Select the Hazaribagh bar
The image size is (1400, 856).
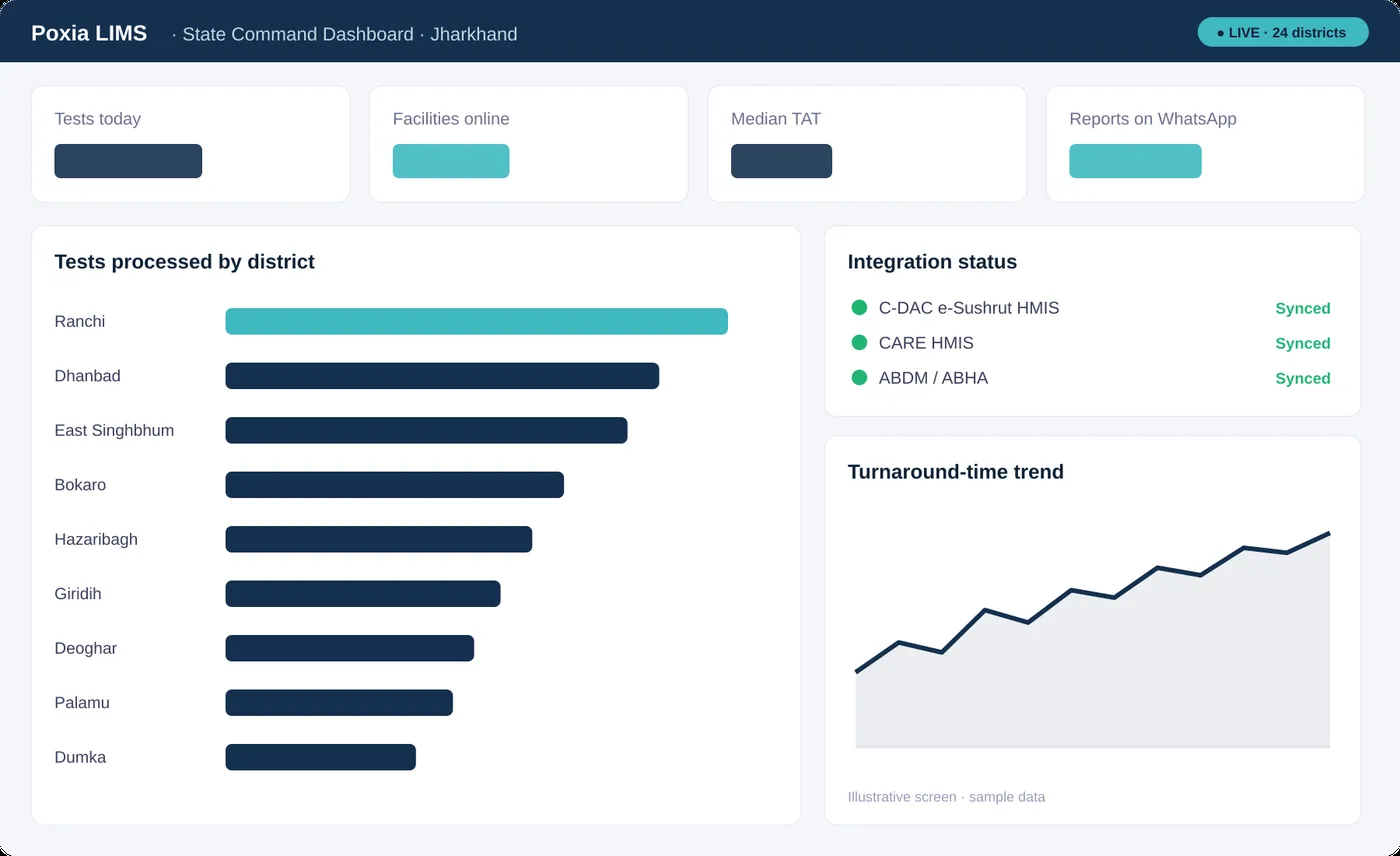(x=378, y=539)
